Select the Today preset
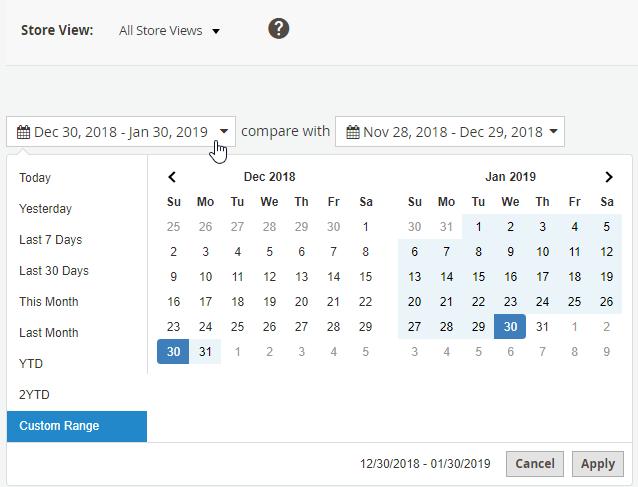This screenshot has height=487, width=638. pyautogui.click(x=35, y=178)
